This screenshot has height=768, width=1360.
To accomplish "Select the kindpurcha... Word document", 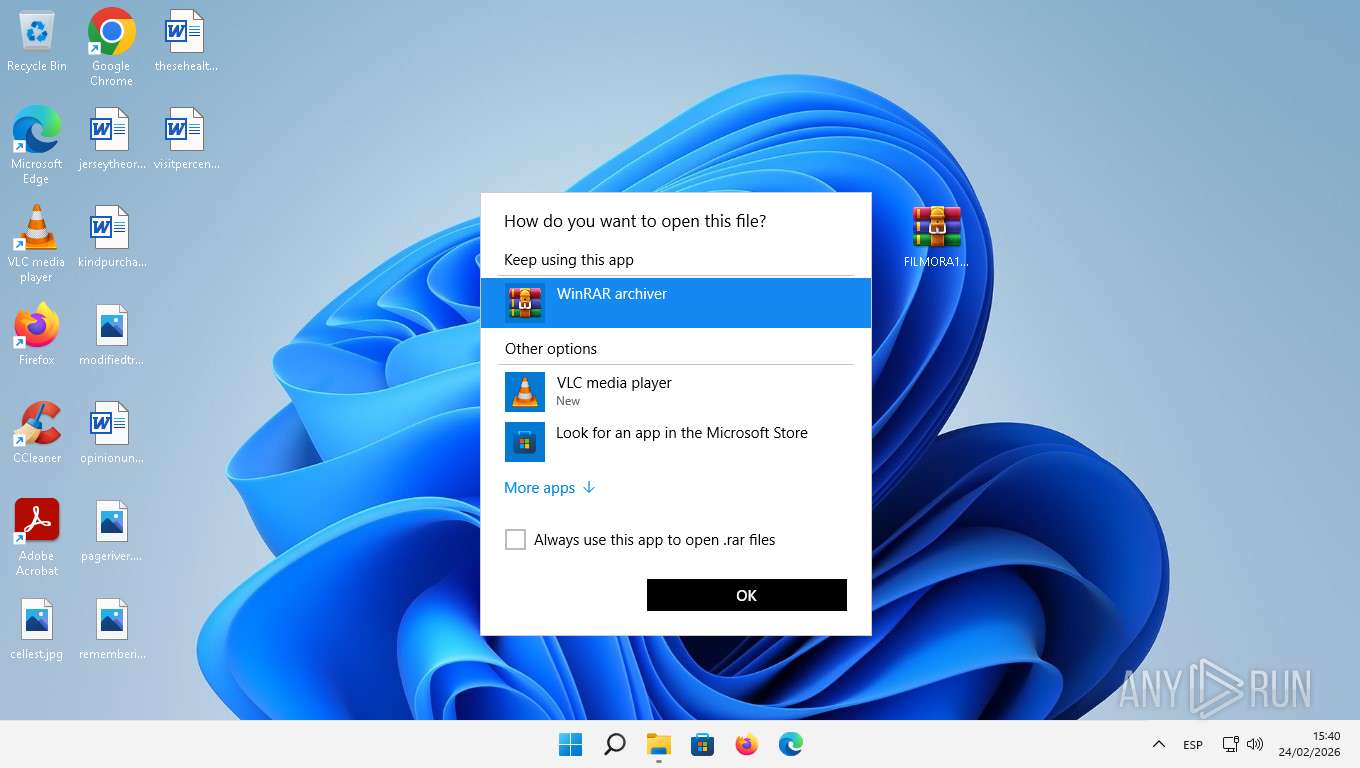I will tap(111, 238).
